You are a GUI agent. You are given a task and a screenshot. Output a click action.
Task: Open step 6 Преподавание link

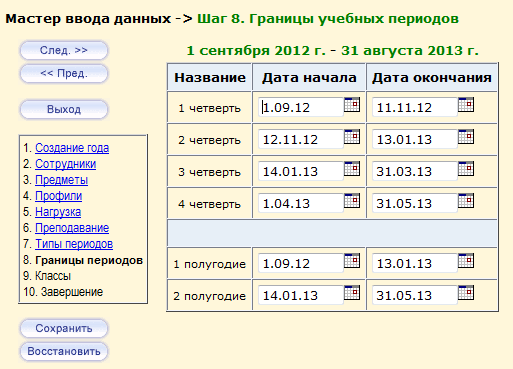click(72, 228)
